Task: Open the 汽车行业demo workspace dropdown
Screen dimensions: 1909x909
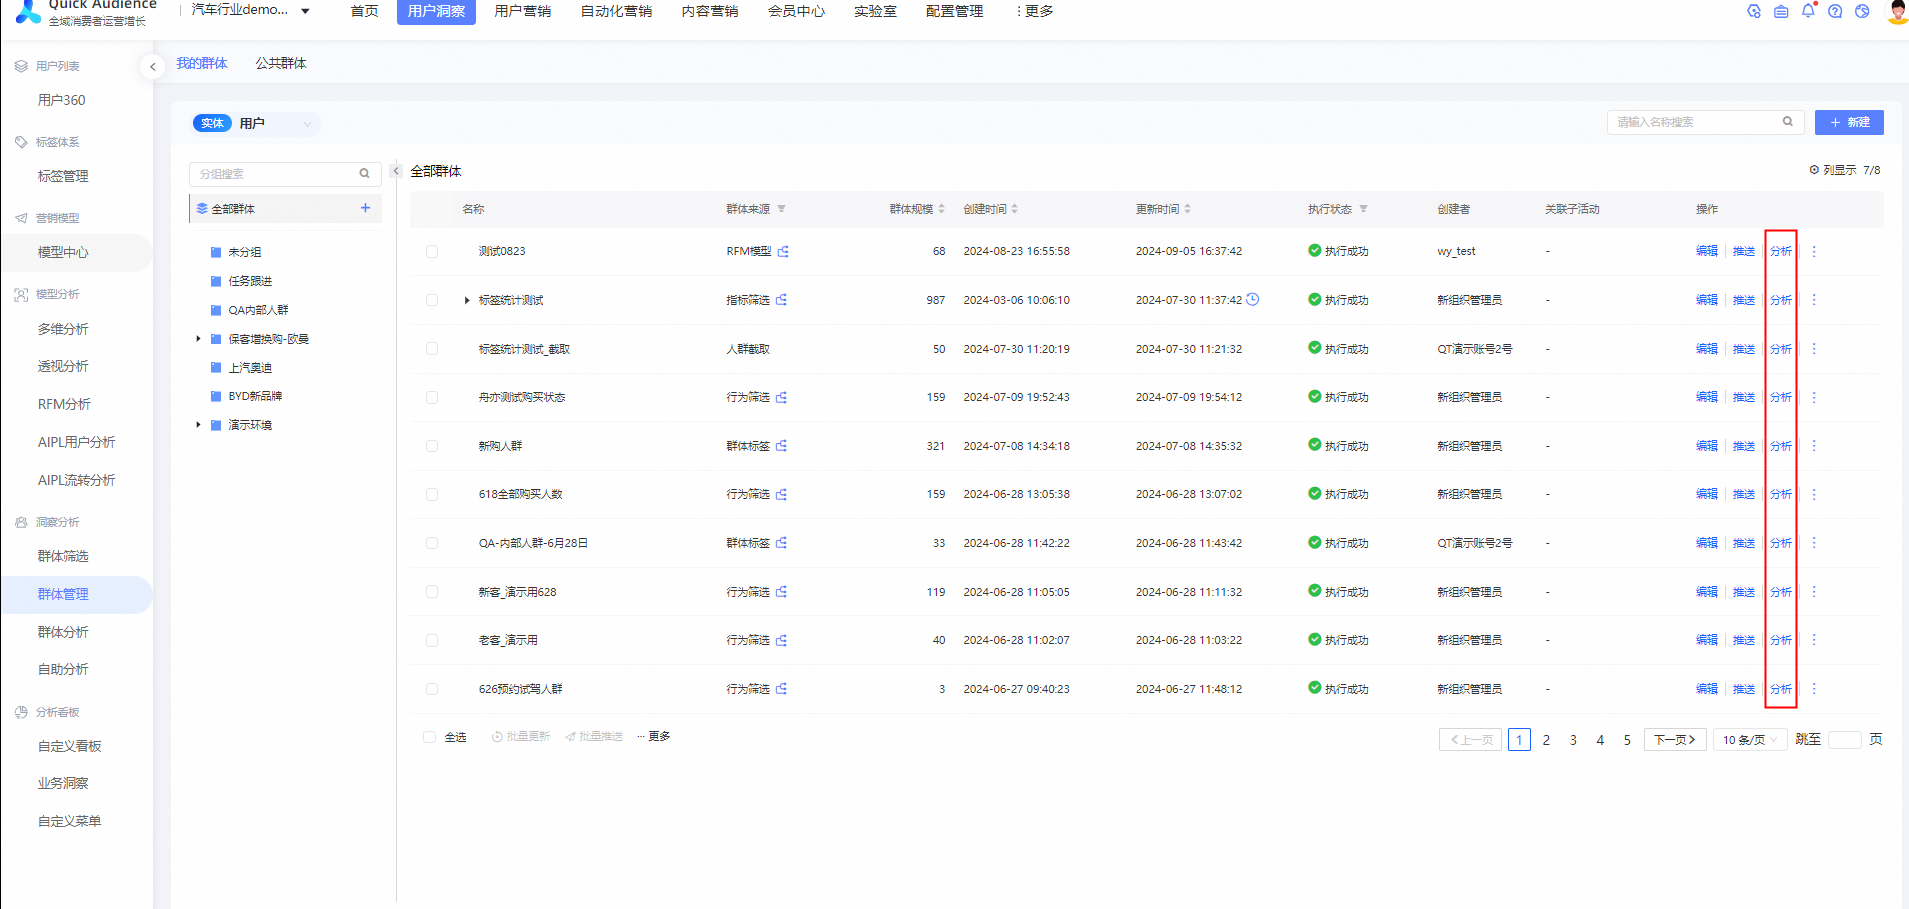Action: 250,10
